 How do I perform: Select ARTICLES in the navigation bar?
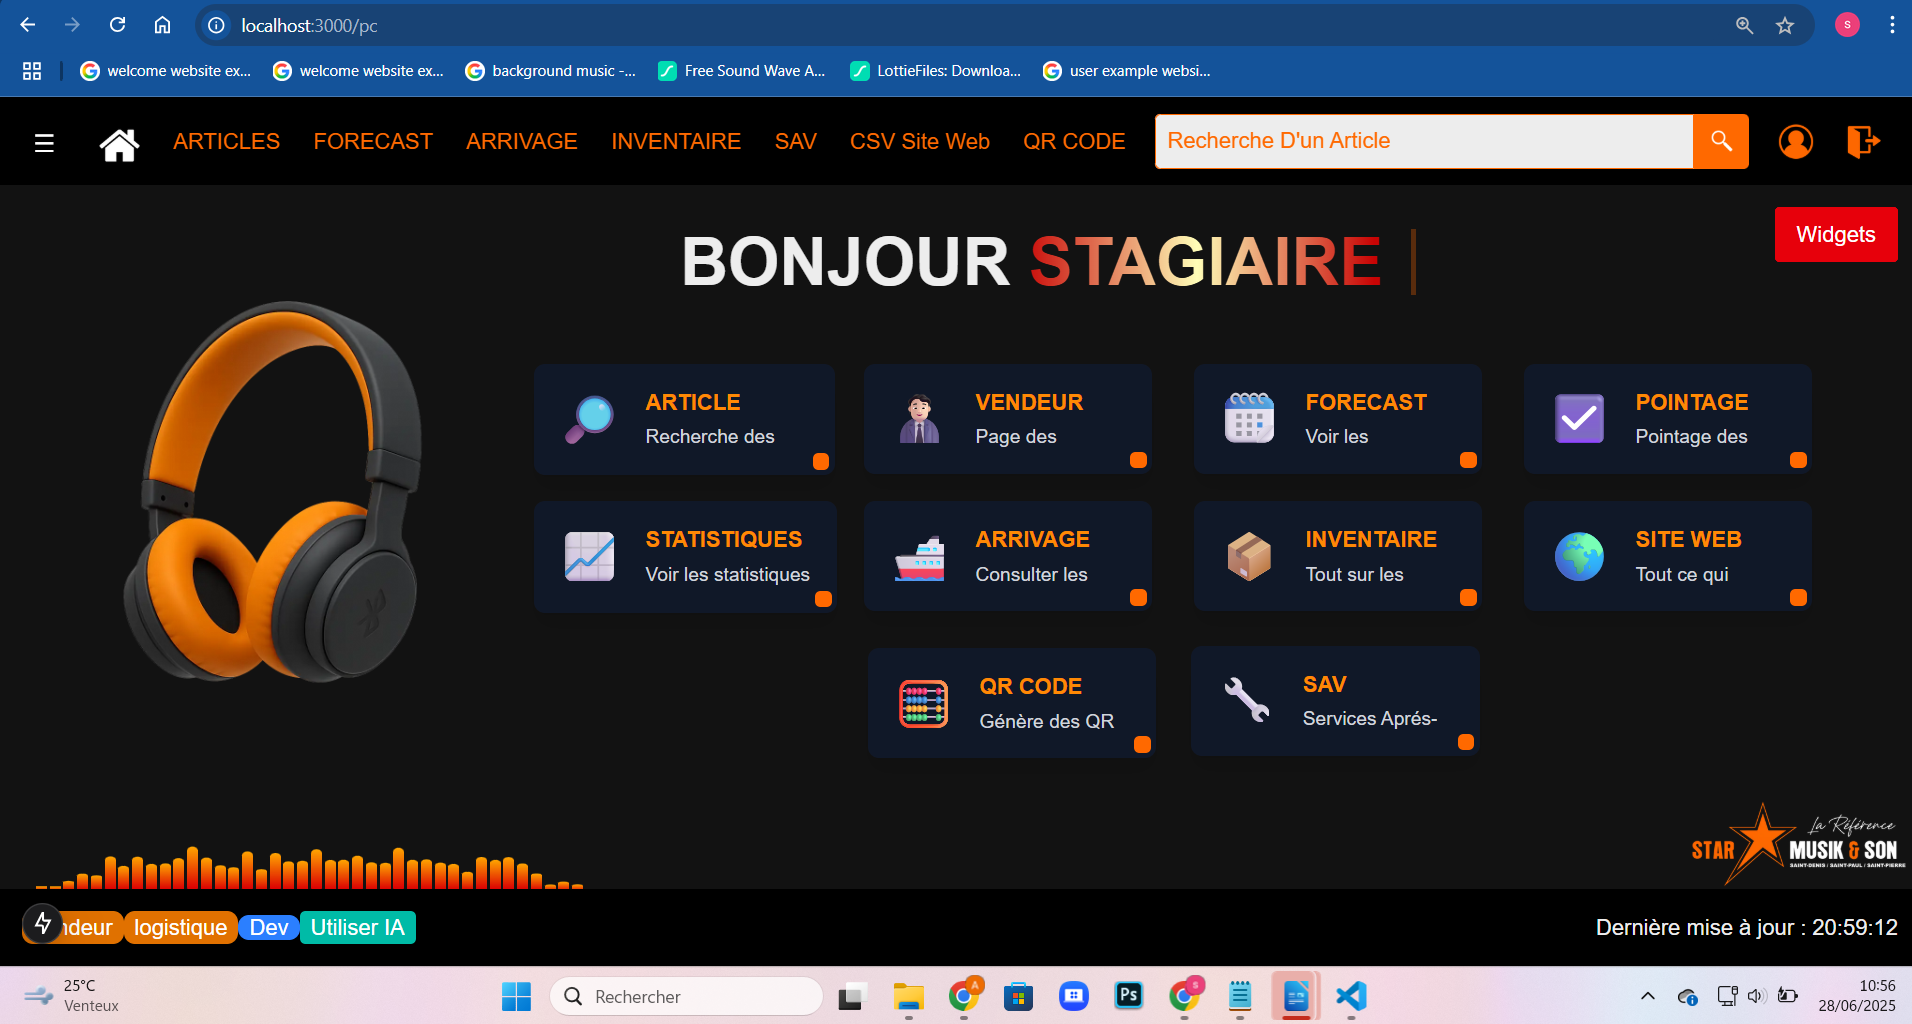[x=226, y=141]
